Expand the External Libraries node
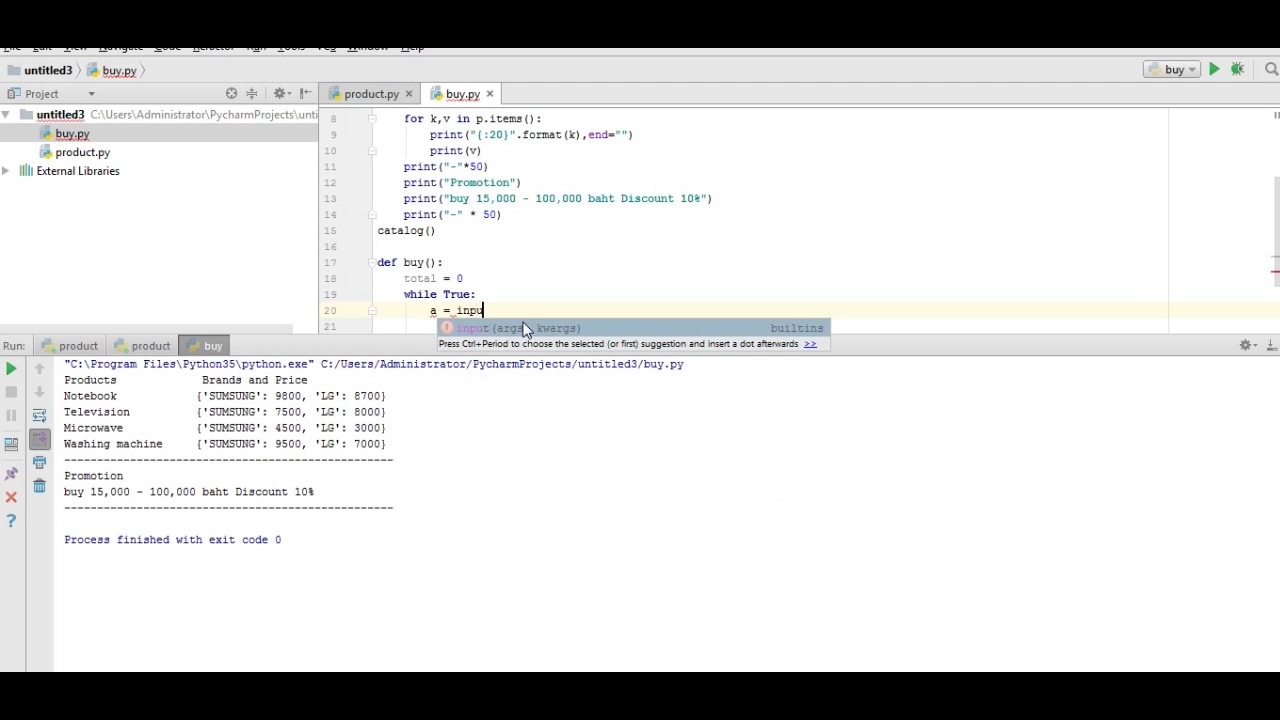This screenshot has width=1280, height=720. coord(7,171)
